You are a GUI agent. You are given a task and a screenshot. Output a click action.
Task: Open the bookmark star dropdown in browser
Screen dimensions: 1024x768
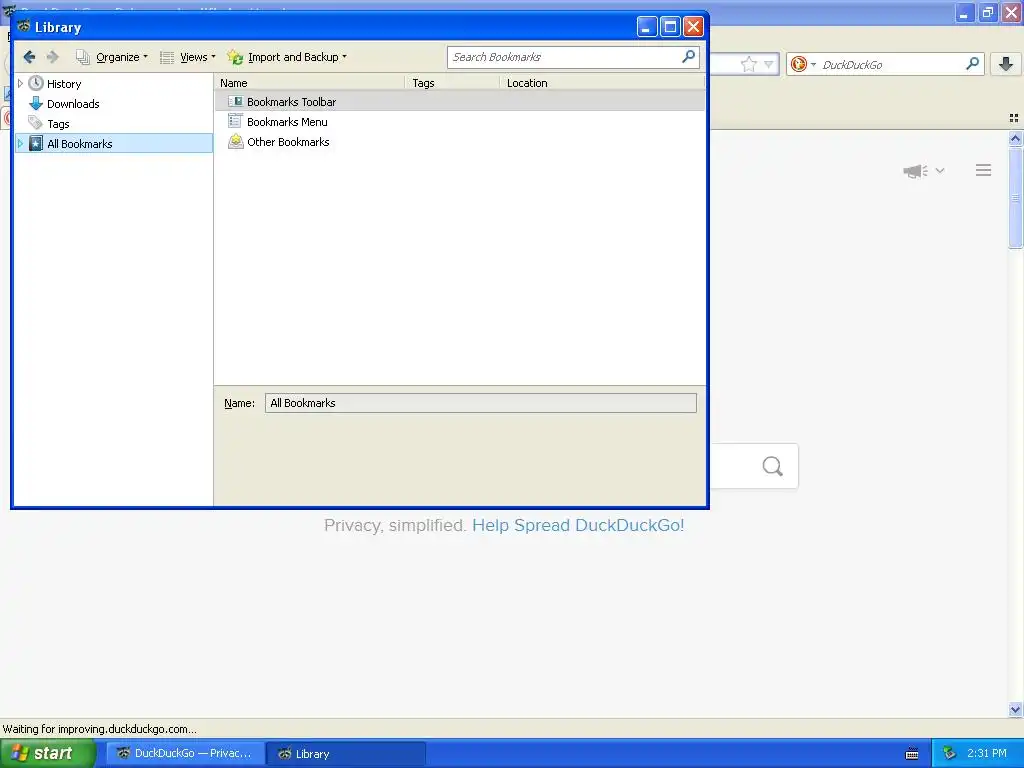(769, 64)
